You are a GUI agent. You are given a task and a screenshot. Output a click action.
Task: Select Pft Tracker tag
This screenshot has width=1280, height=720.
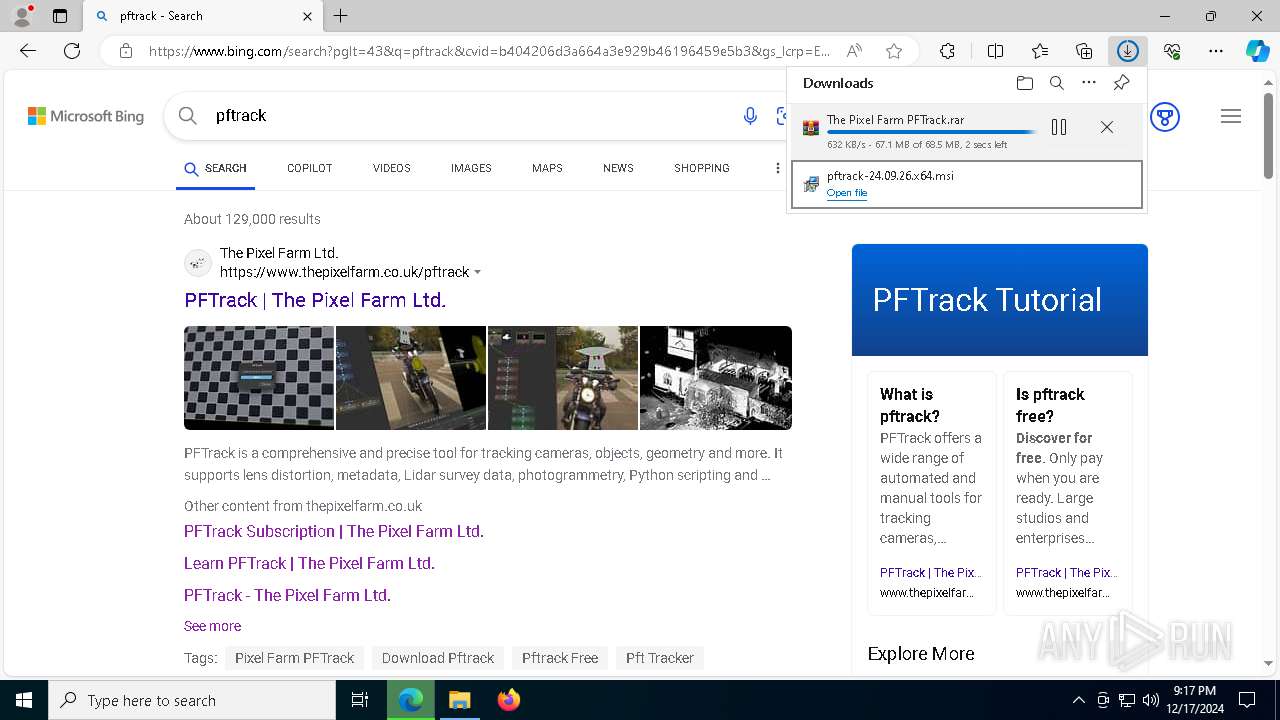click(x=660, y=658)
